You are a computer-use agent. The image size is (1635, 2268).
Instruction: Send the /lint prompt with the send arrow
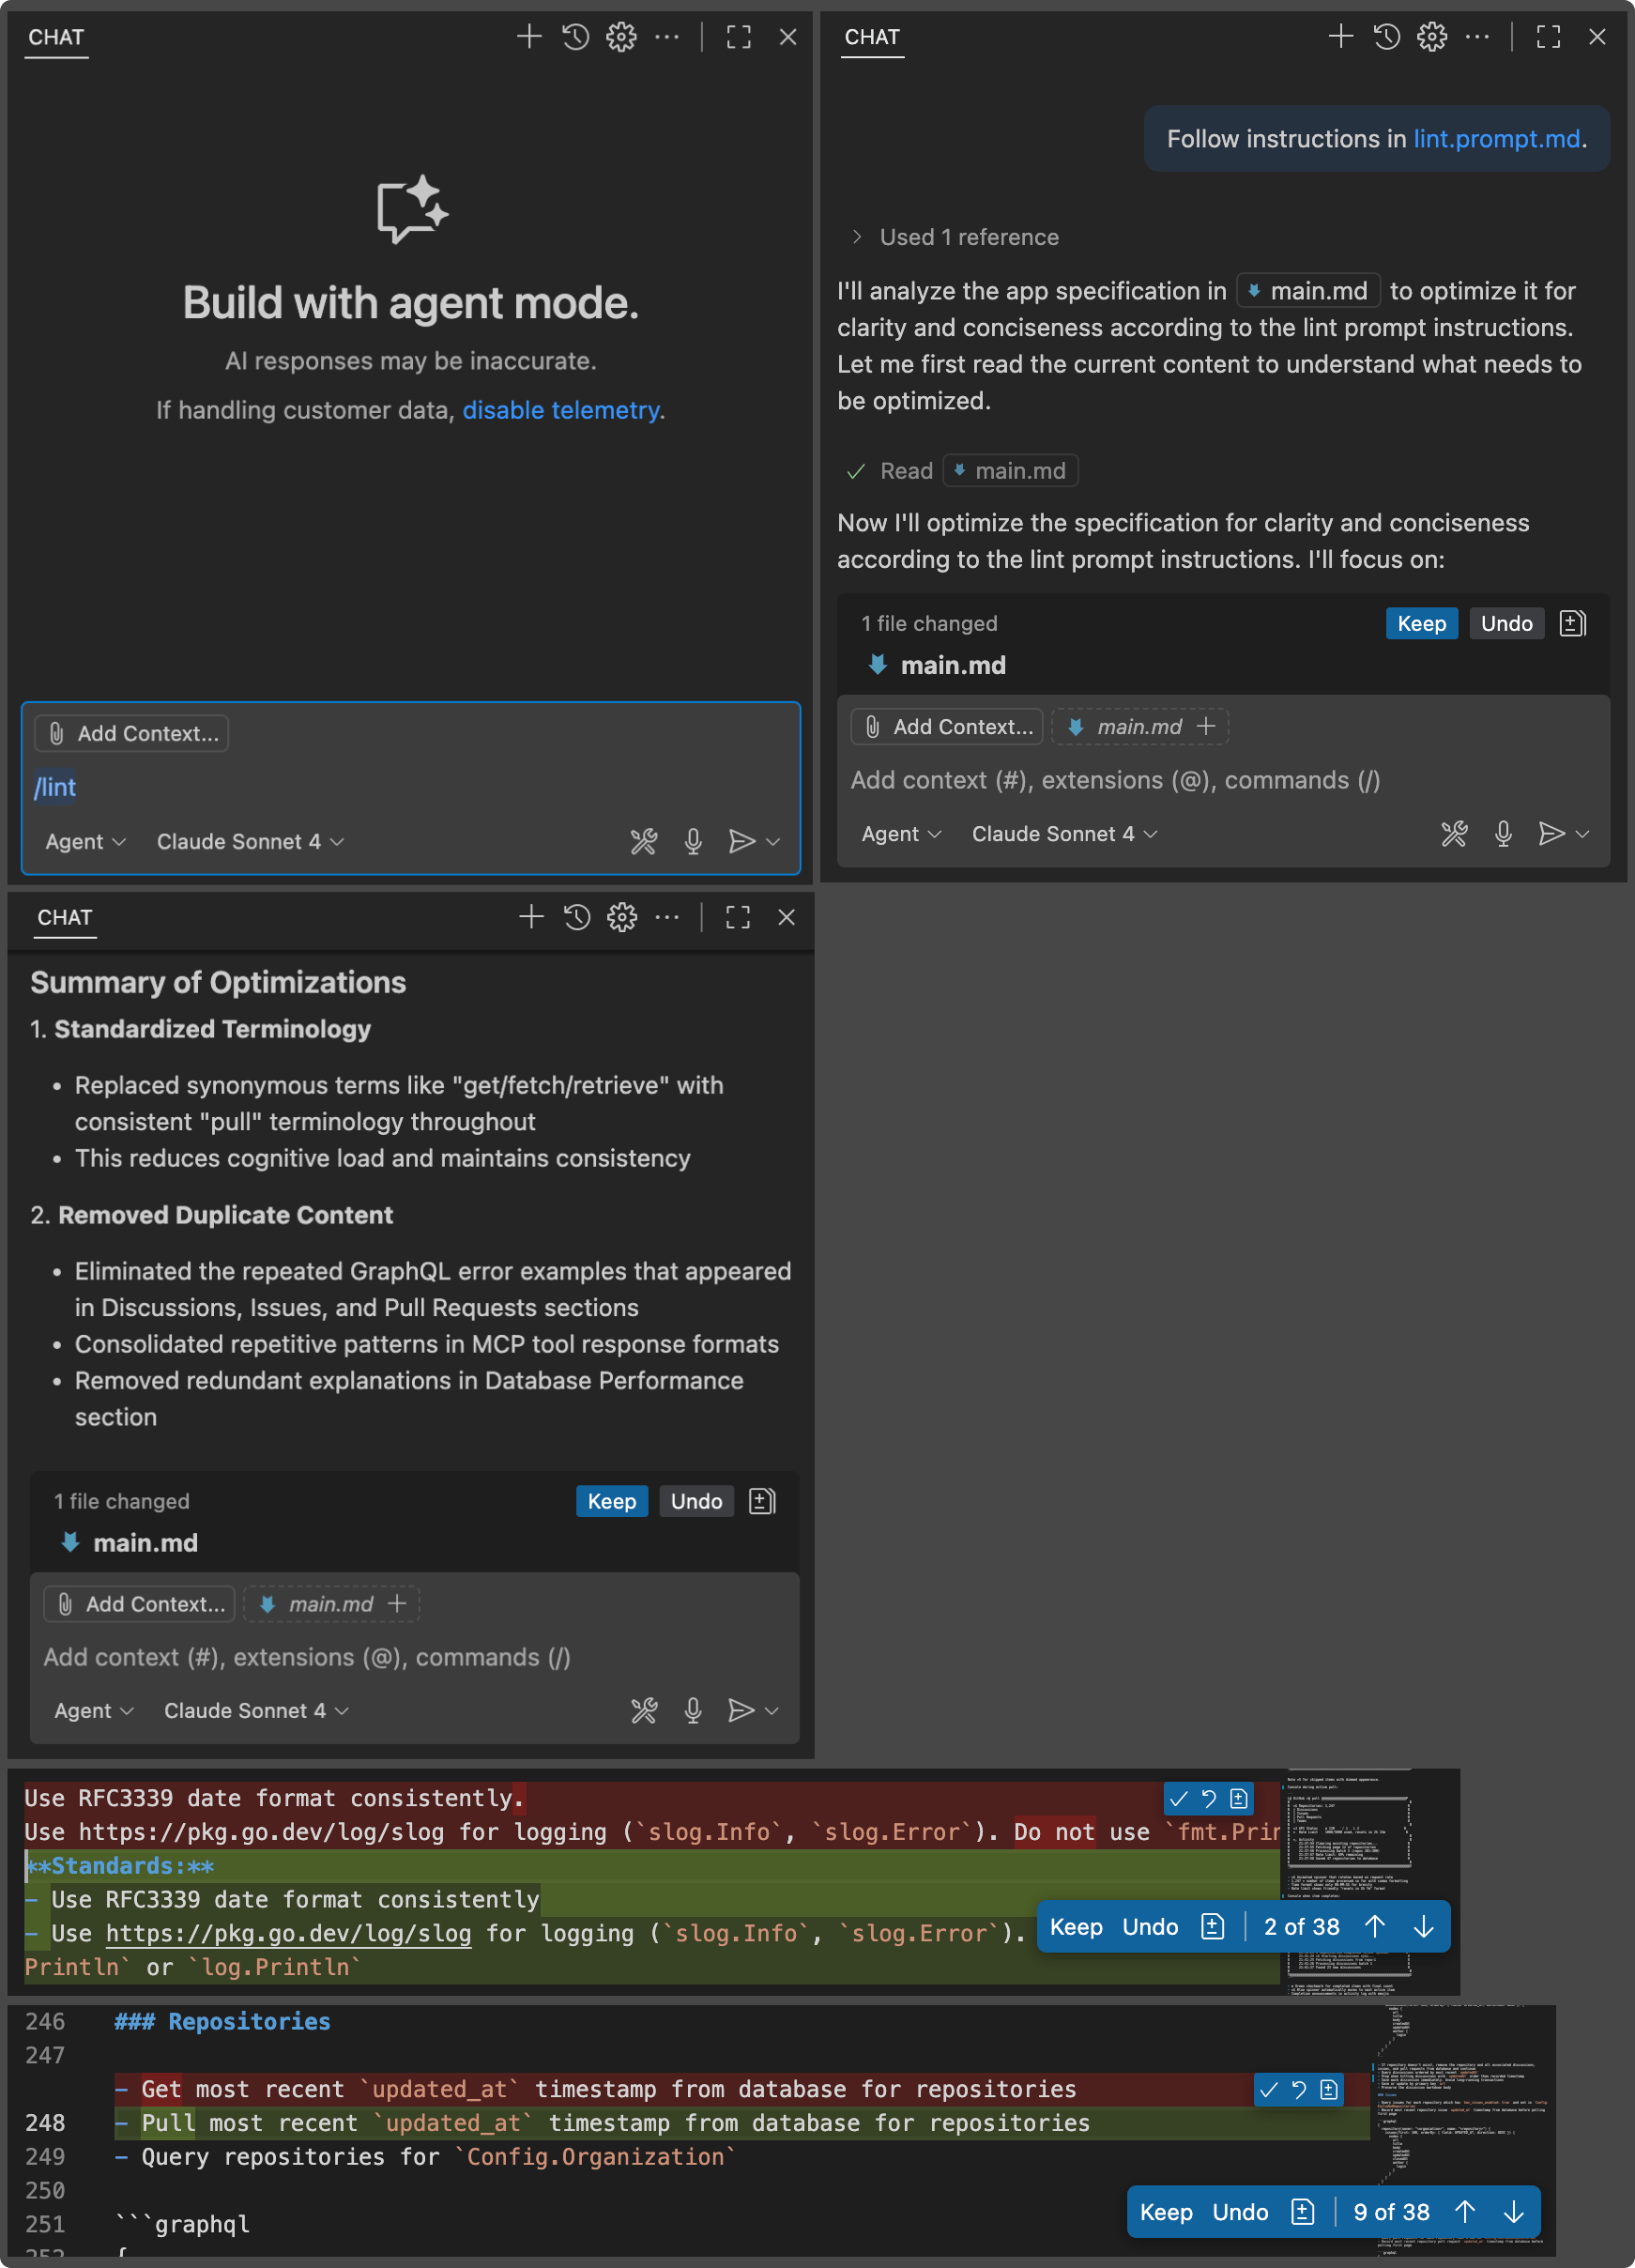741,842
